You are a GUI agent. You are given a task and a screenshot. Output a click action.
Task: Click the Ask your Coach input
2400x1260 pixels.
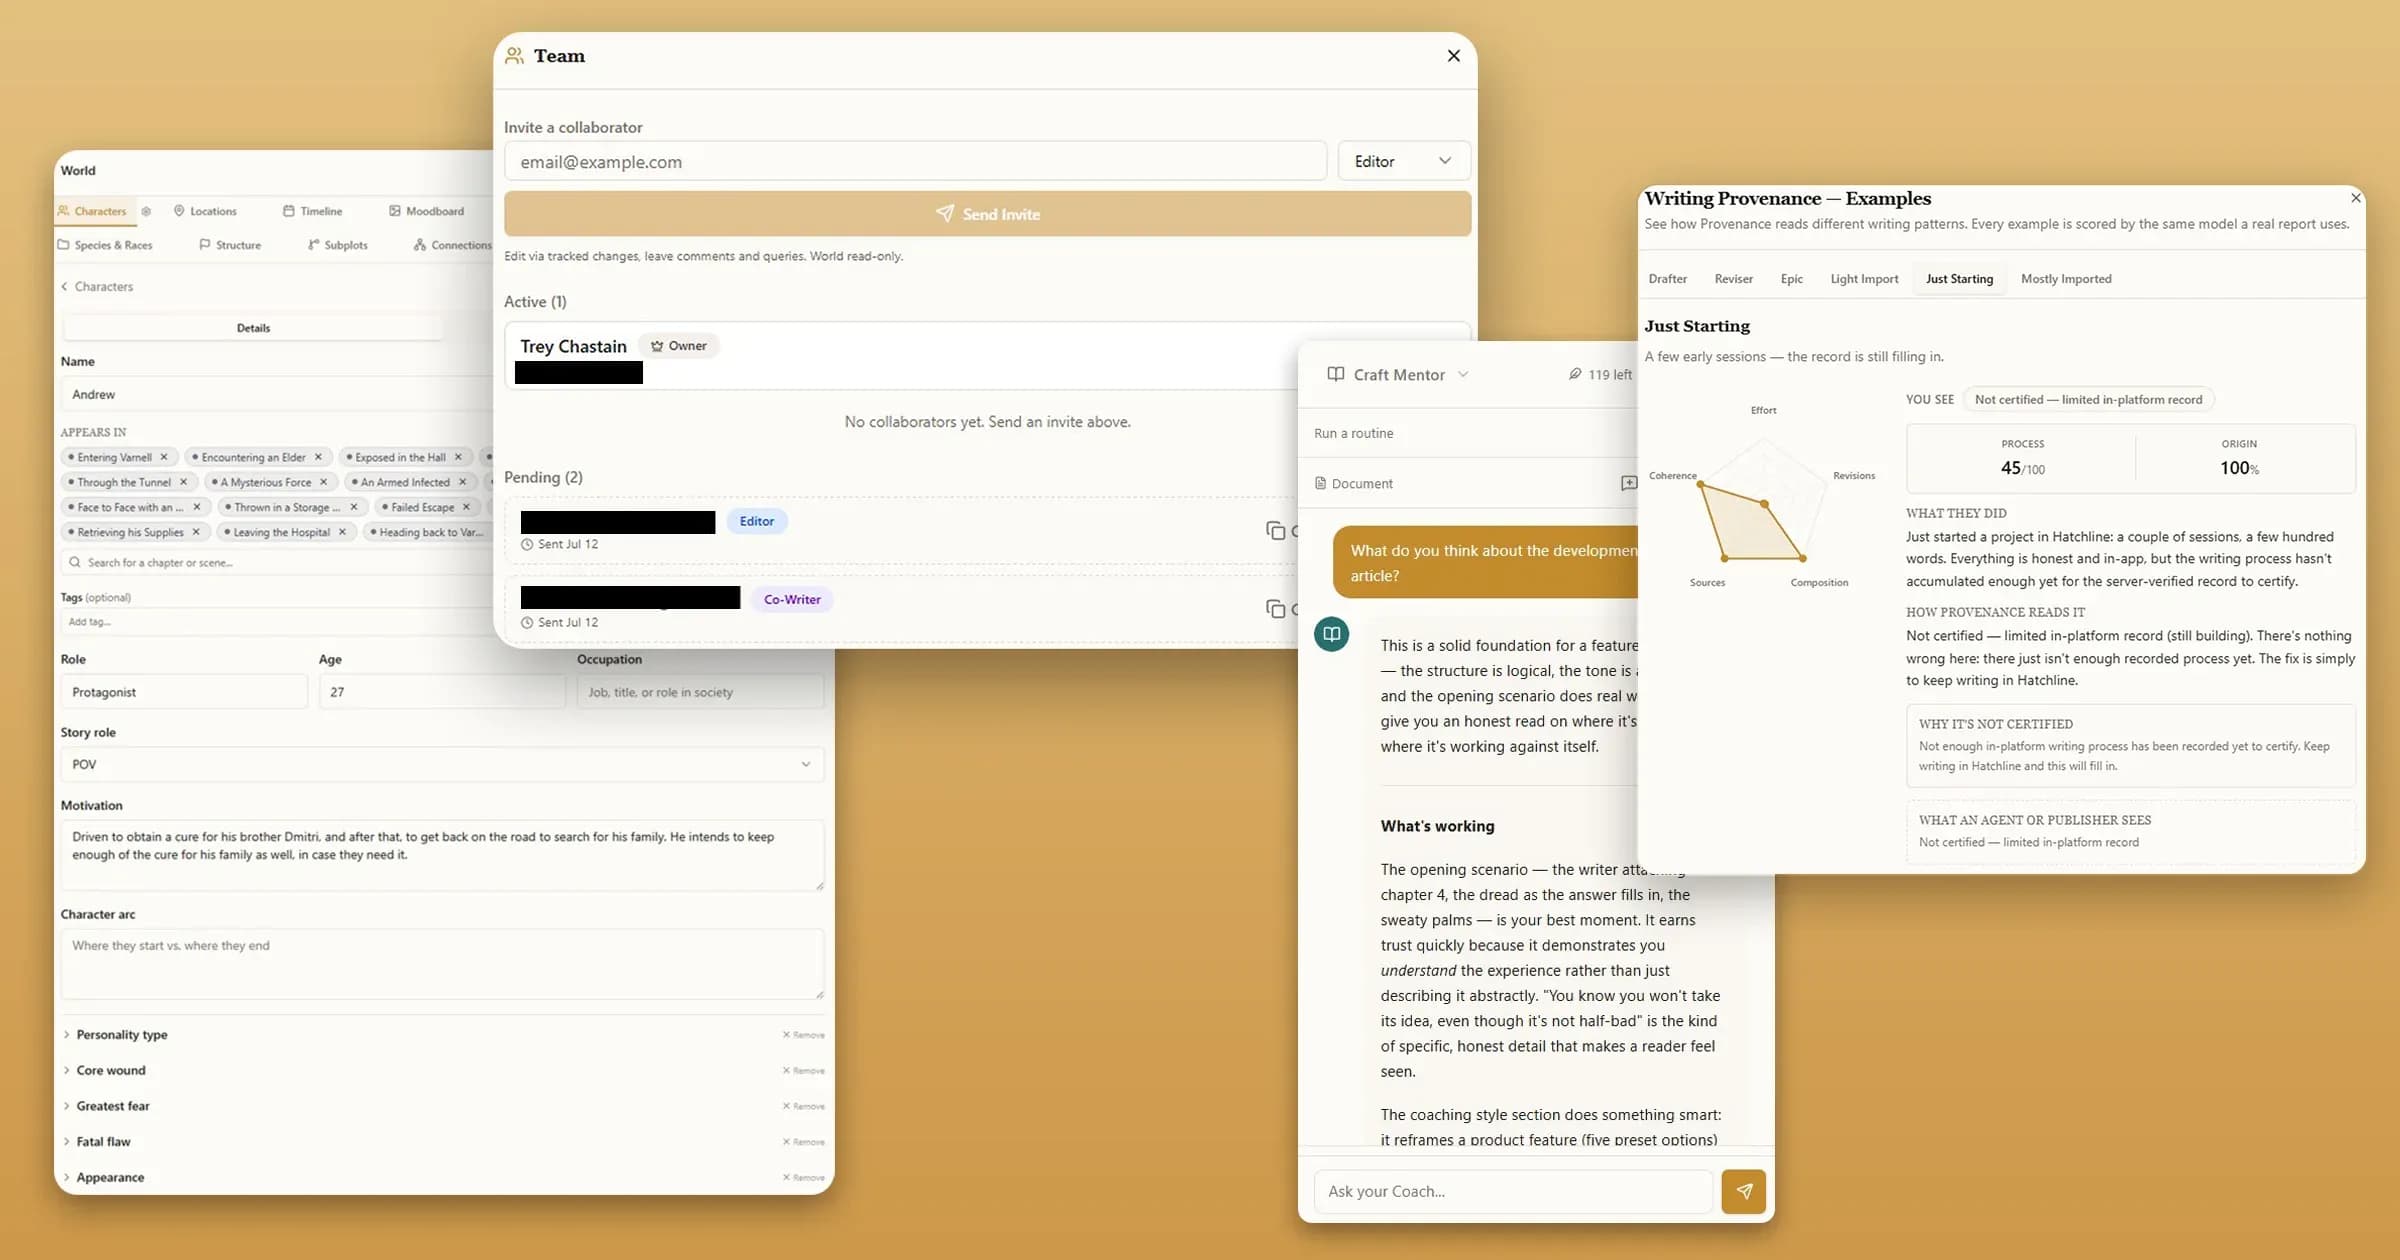pyautogui.click(x=1513, y=1191)
